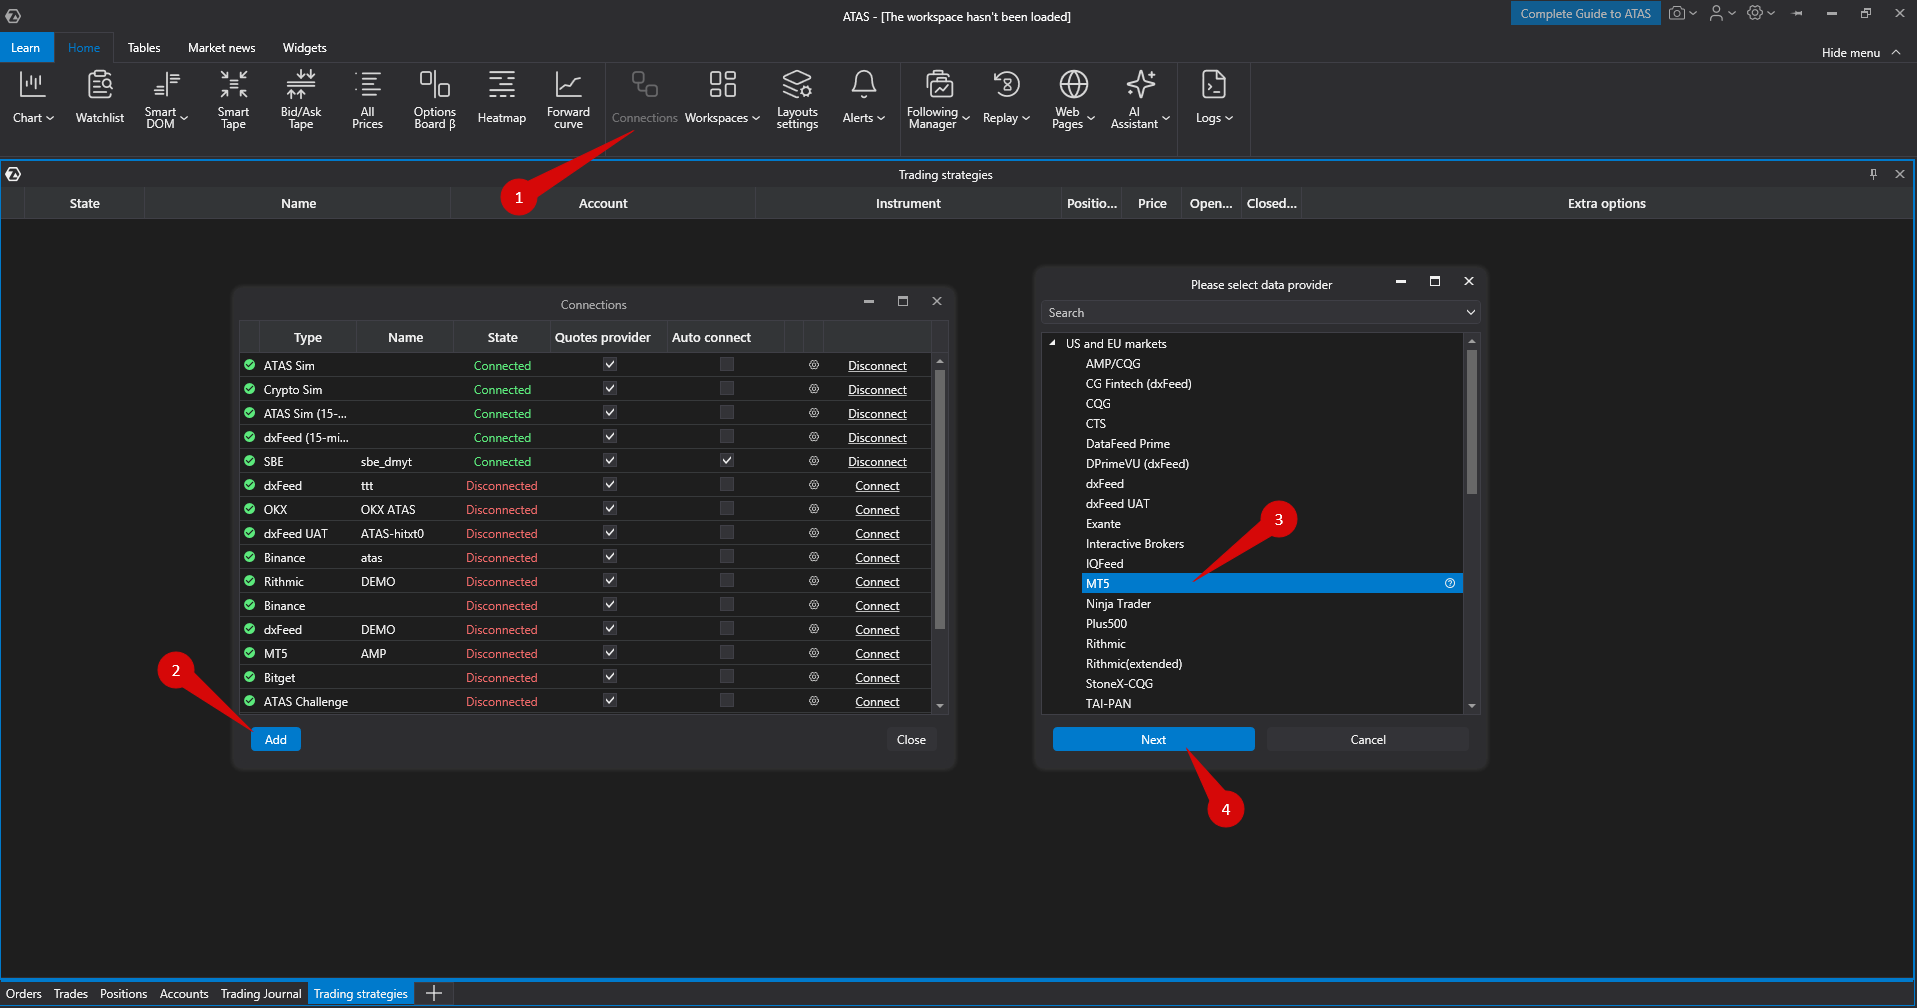Open the Watchlist tool

(100, 97)
